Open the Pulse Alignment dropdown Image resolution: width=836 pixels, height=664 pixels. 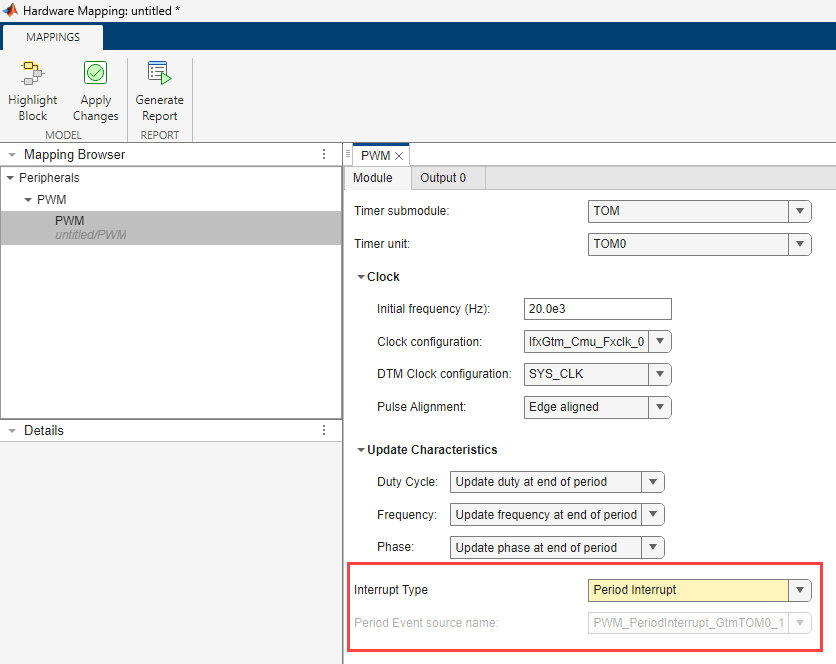click(x=660, y=407)
